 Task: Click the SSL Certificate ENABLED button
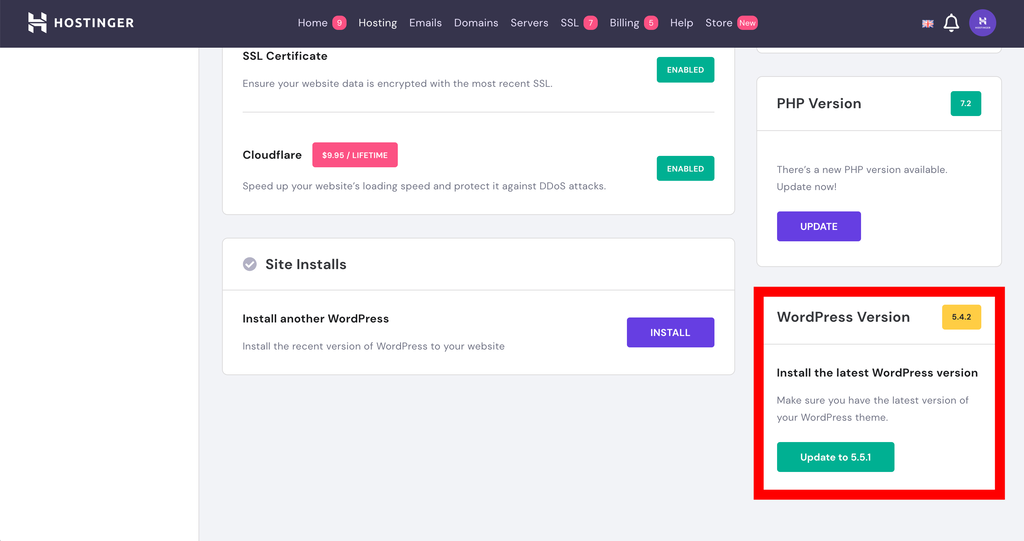pos(685,70)
